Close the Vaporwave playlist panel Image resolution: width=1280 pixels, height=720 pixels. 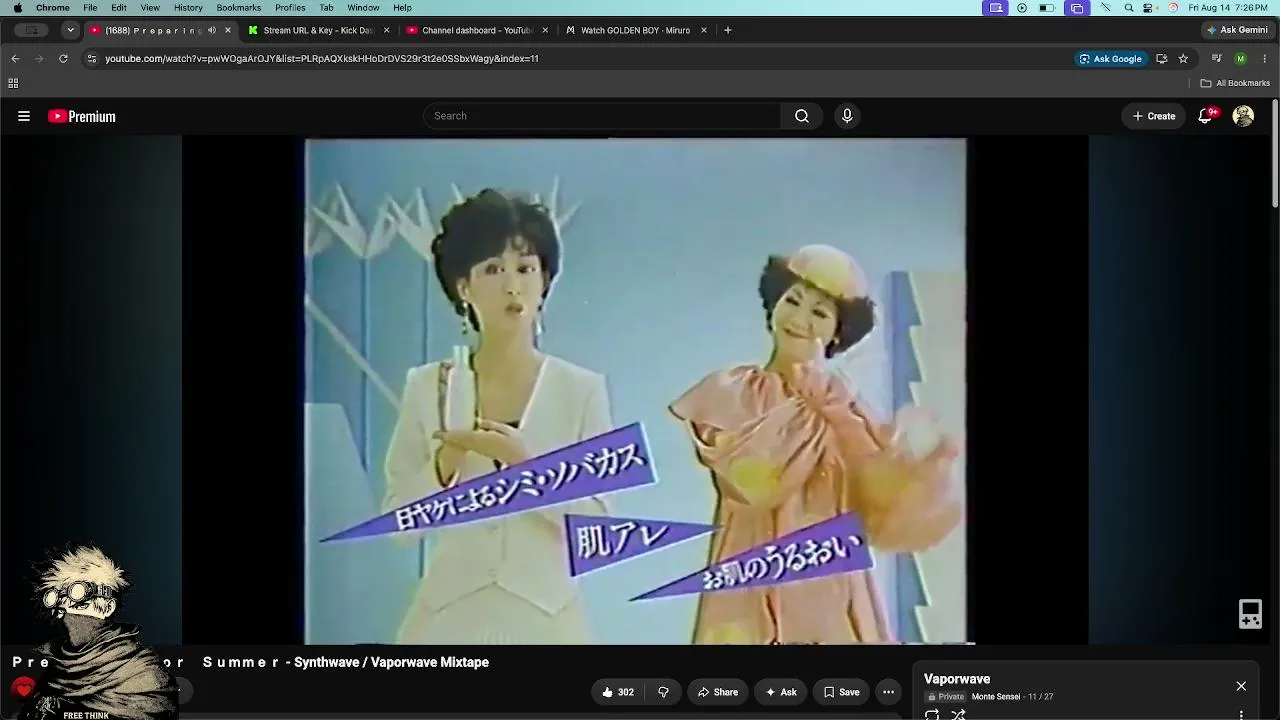tap(1241, 686)
